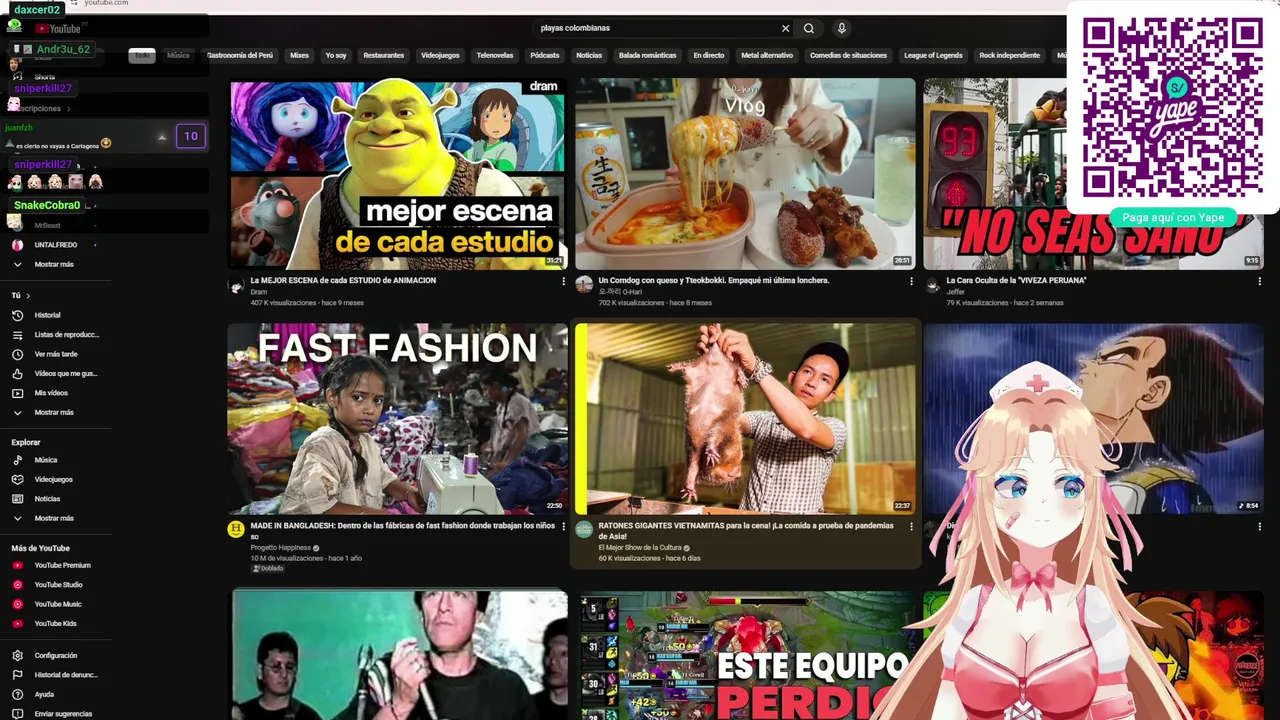Open options menu for Corndog con queso video
Screen dimensions: 1280x720
(911, 281)
